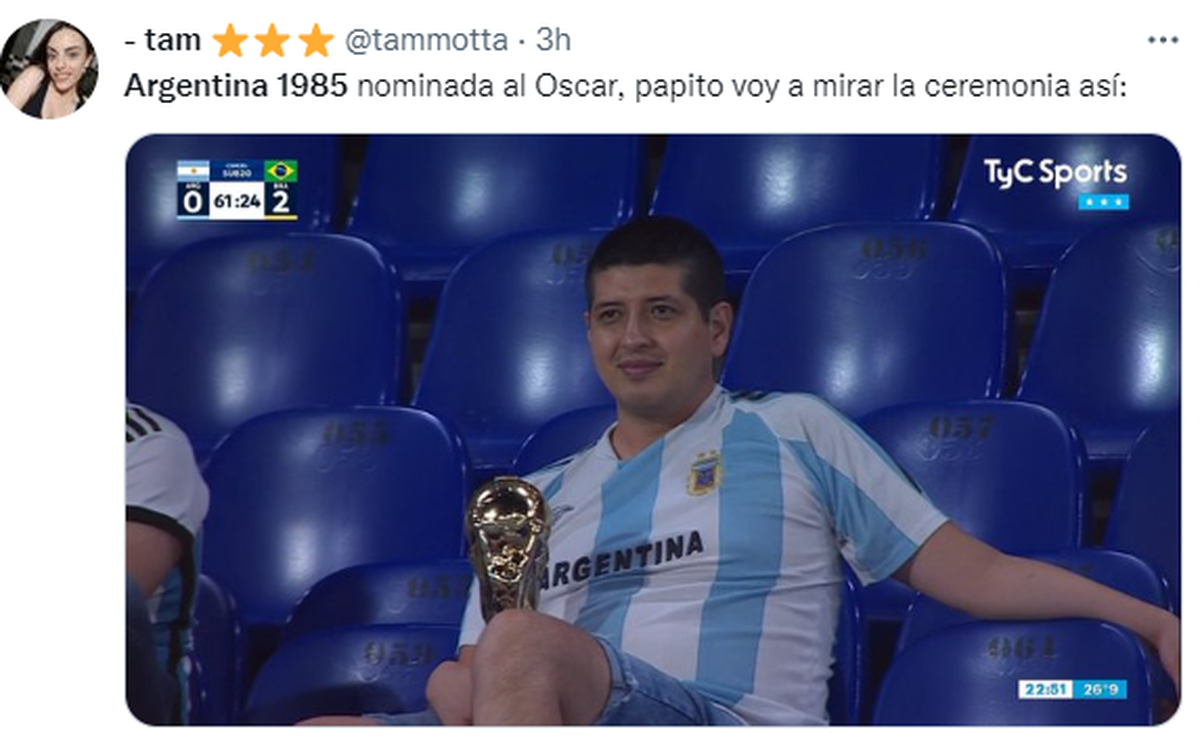Click the ARGENTINA lettering on the jersey
Viewport: 1200px width, 743px height.
pyautogui.click(x=622, y=560)
